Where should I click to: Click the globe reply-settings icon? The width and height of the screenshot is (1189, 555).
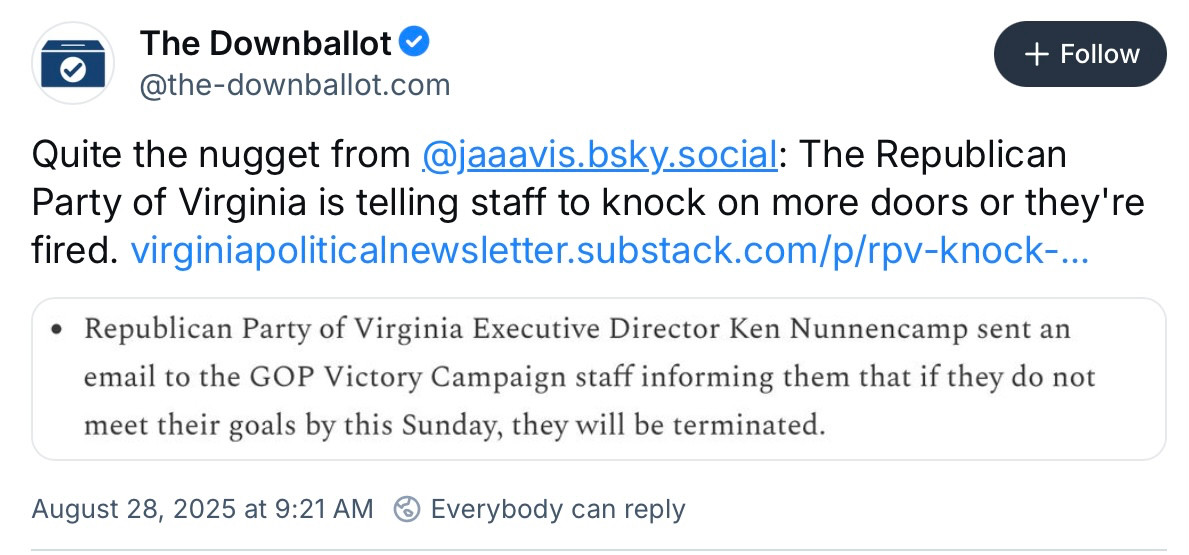click(x=407, y=509)
